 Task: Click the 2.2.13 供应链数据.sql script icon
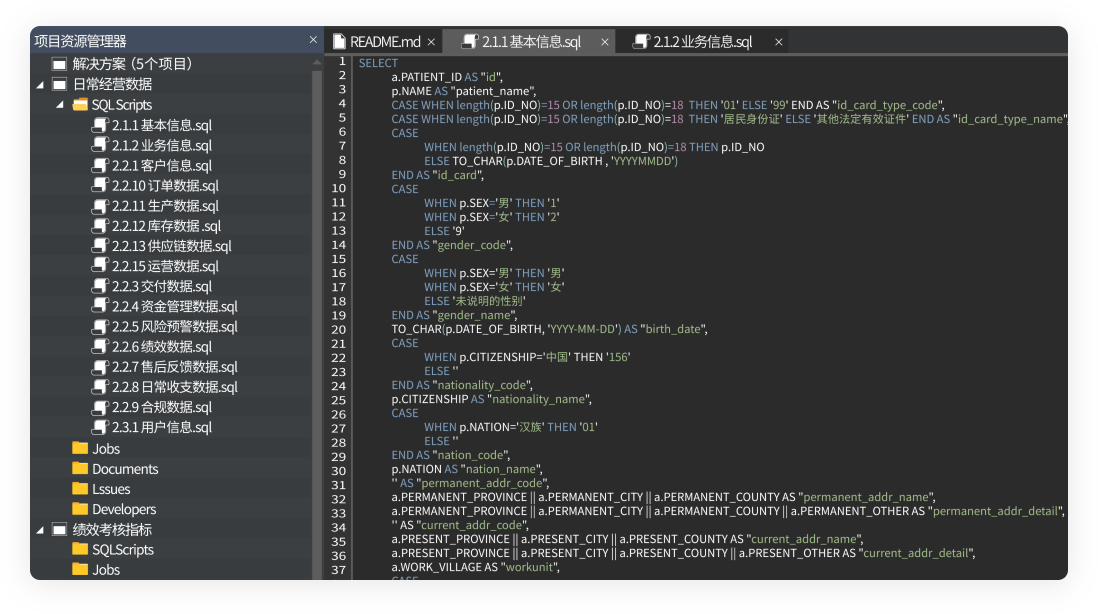click(x=99, y=246)
